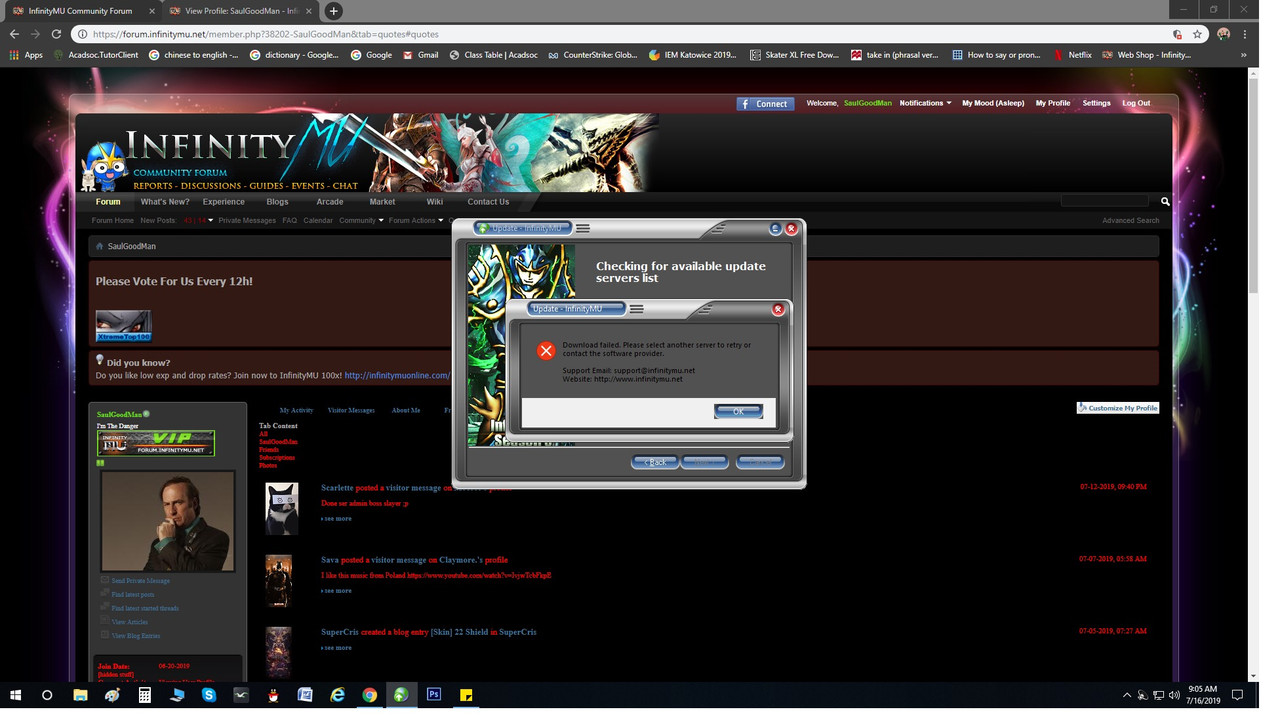Expand the Community dropdown menu
Screen dimensions: 1280x716
(361, 220)
